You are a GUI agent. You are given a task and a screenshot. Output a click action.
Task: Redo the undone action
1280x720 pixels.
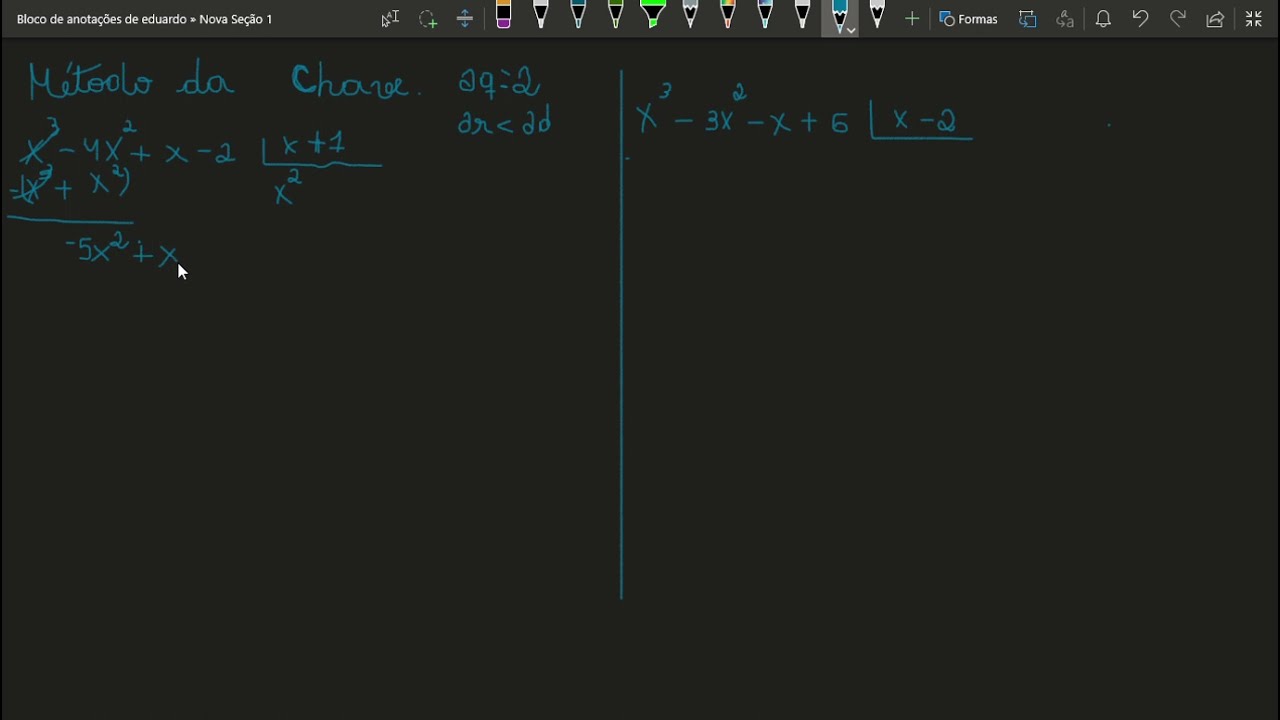(1178, 19)
